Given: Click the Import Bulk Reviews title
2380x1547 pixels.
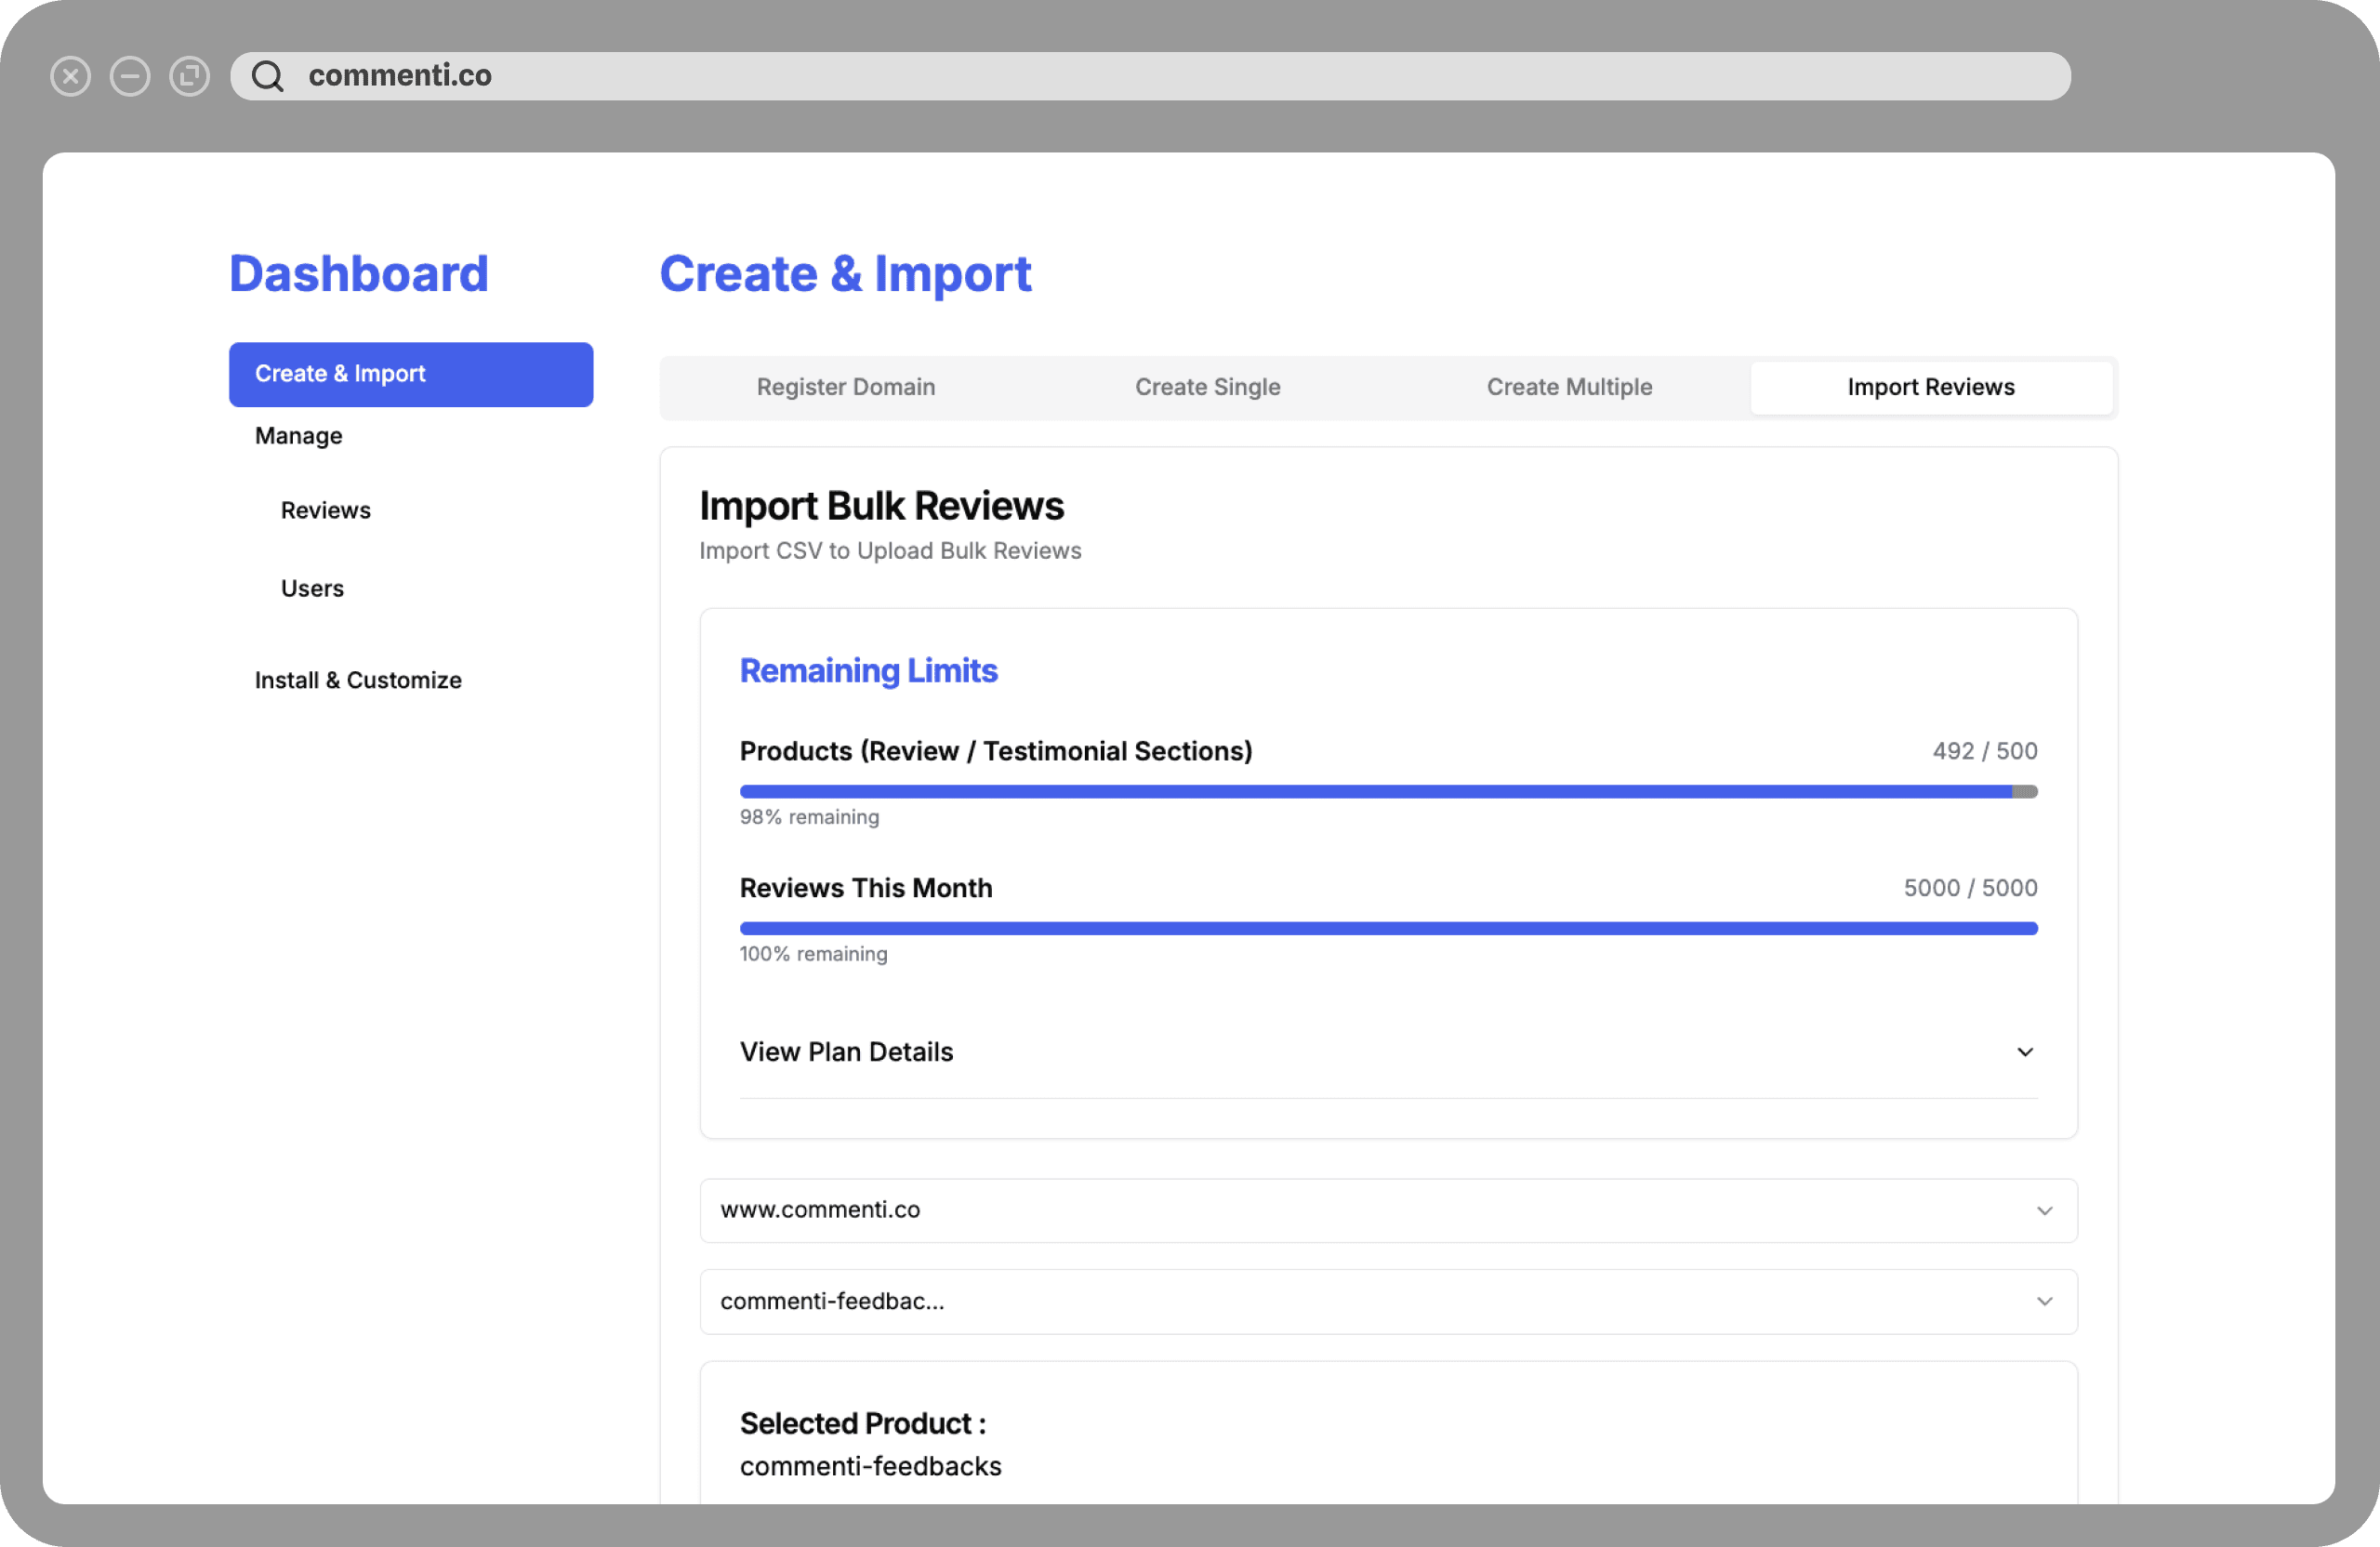Looking at the screenshot, I should coord(881,506).
